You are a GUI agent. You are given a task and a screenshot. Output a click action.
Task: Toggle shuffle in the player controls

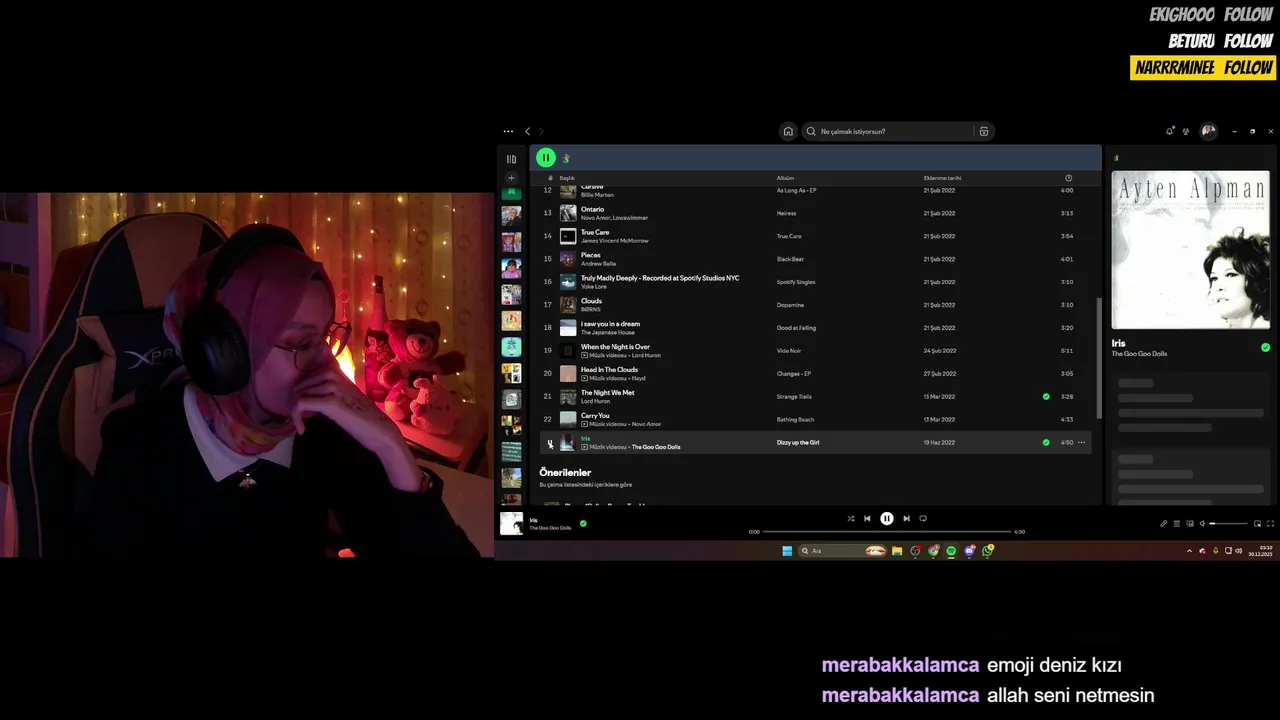coord(850,518)
